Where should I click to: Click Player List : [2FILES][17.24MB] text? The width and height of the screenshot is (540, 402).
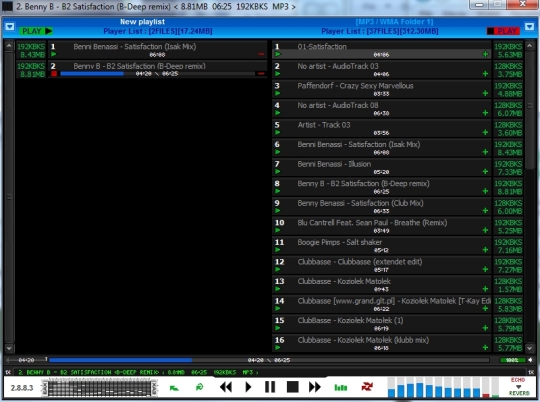[158, 31]
